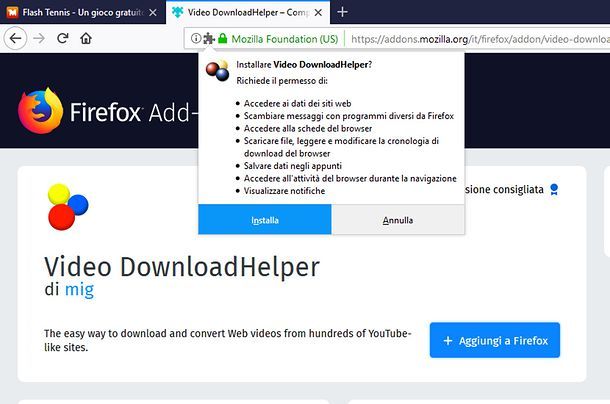Screen dimensions: 610x404
Task: Click the Firefox logo in header
Action: [x=40, y=111]
